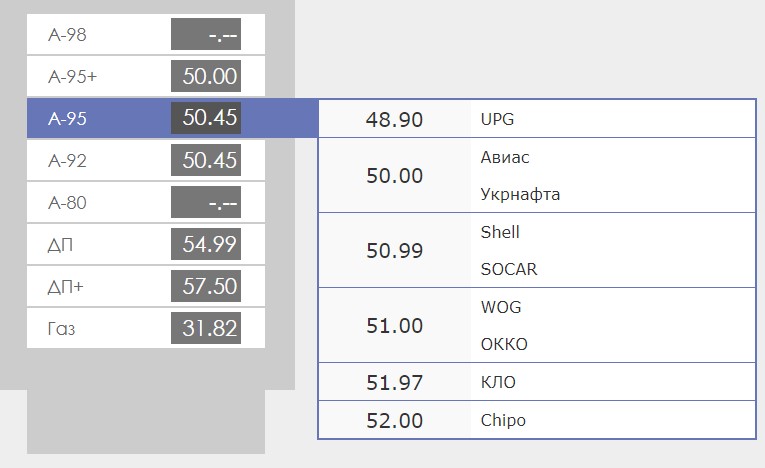Click the 48.90 price cell
This screenshot has height=468, width=765.
(394, 120)
